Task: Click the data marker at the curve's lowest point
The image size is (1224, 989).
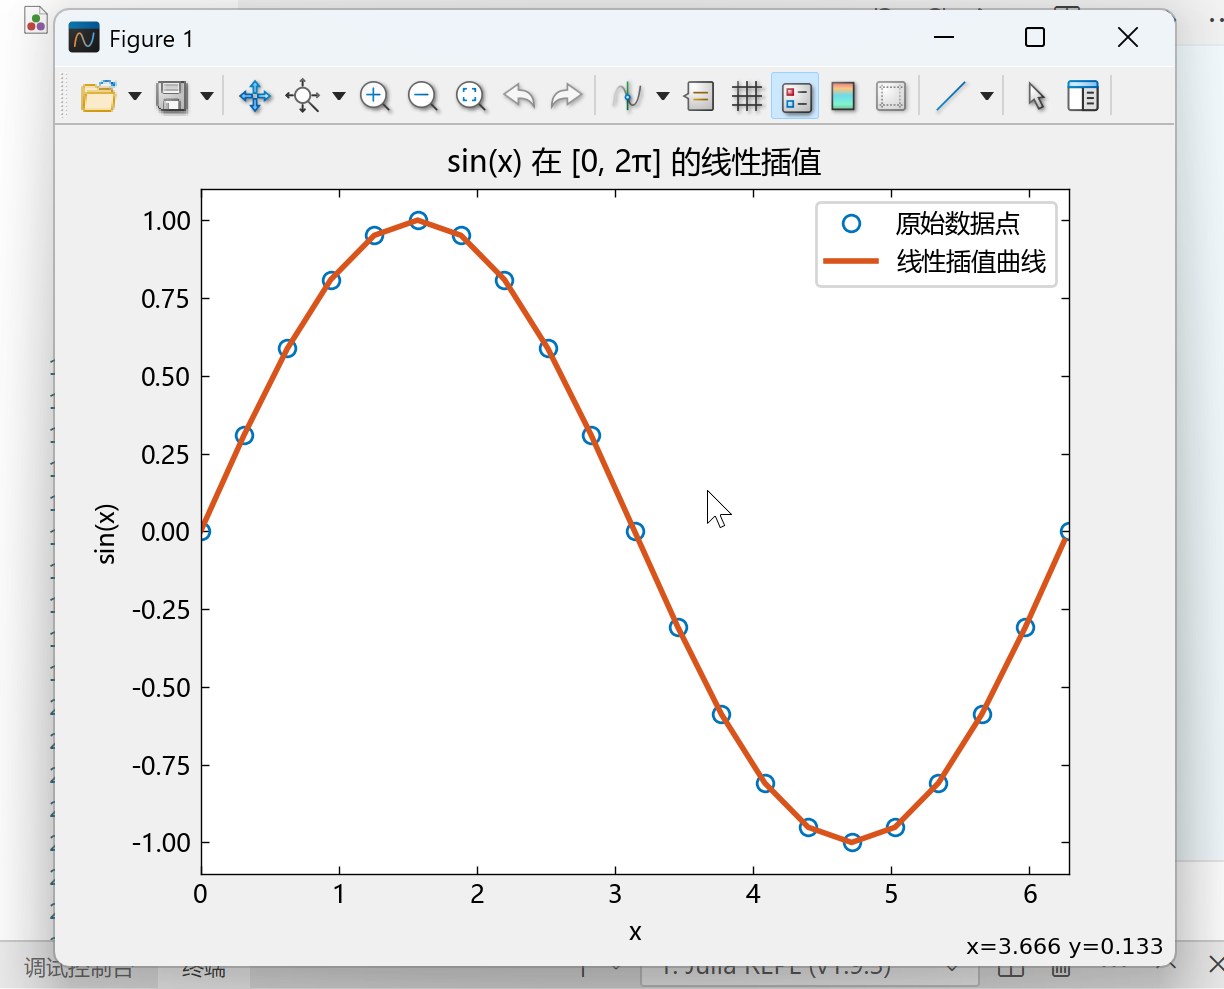Action: coord(852,843)
